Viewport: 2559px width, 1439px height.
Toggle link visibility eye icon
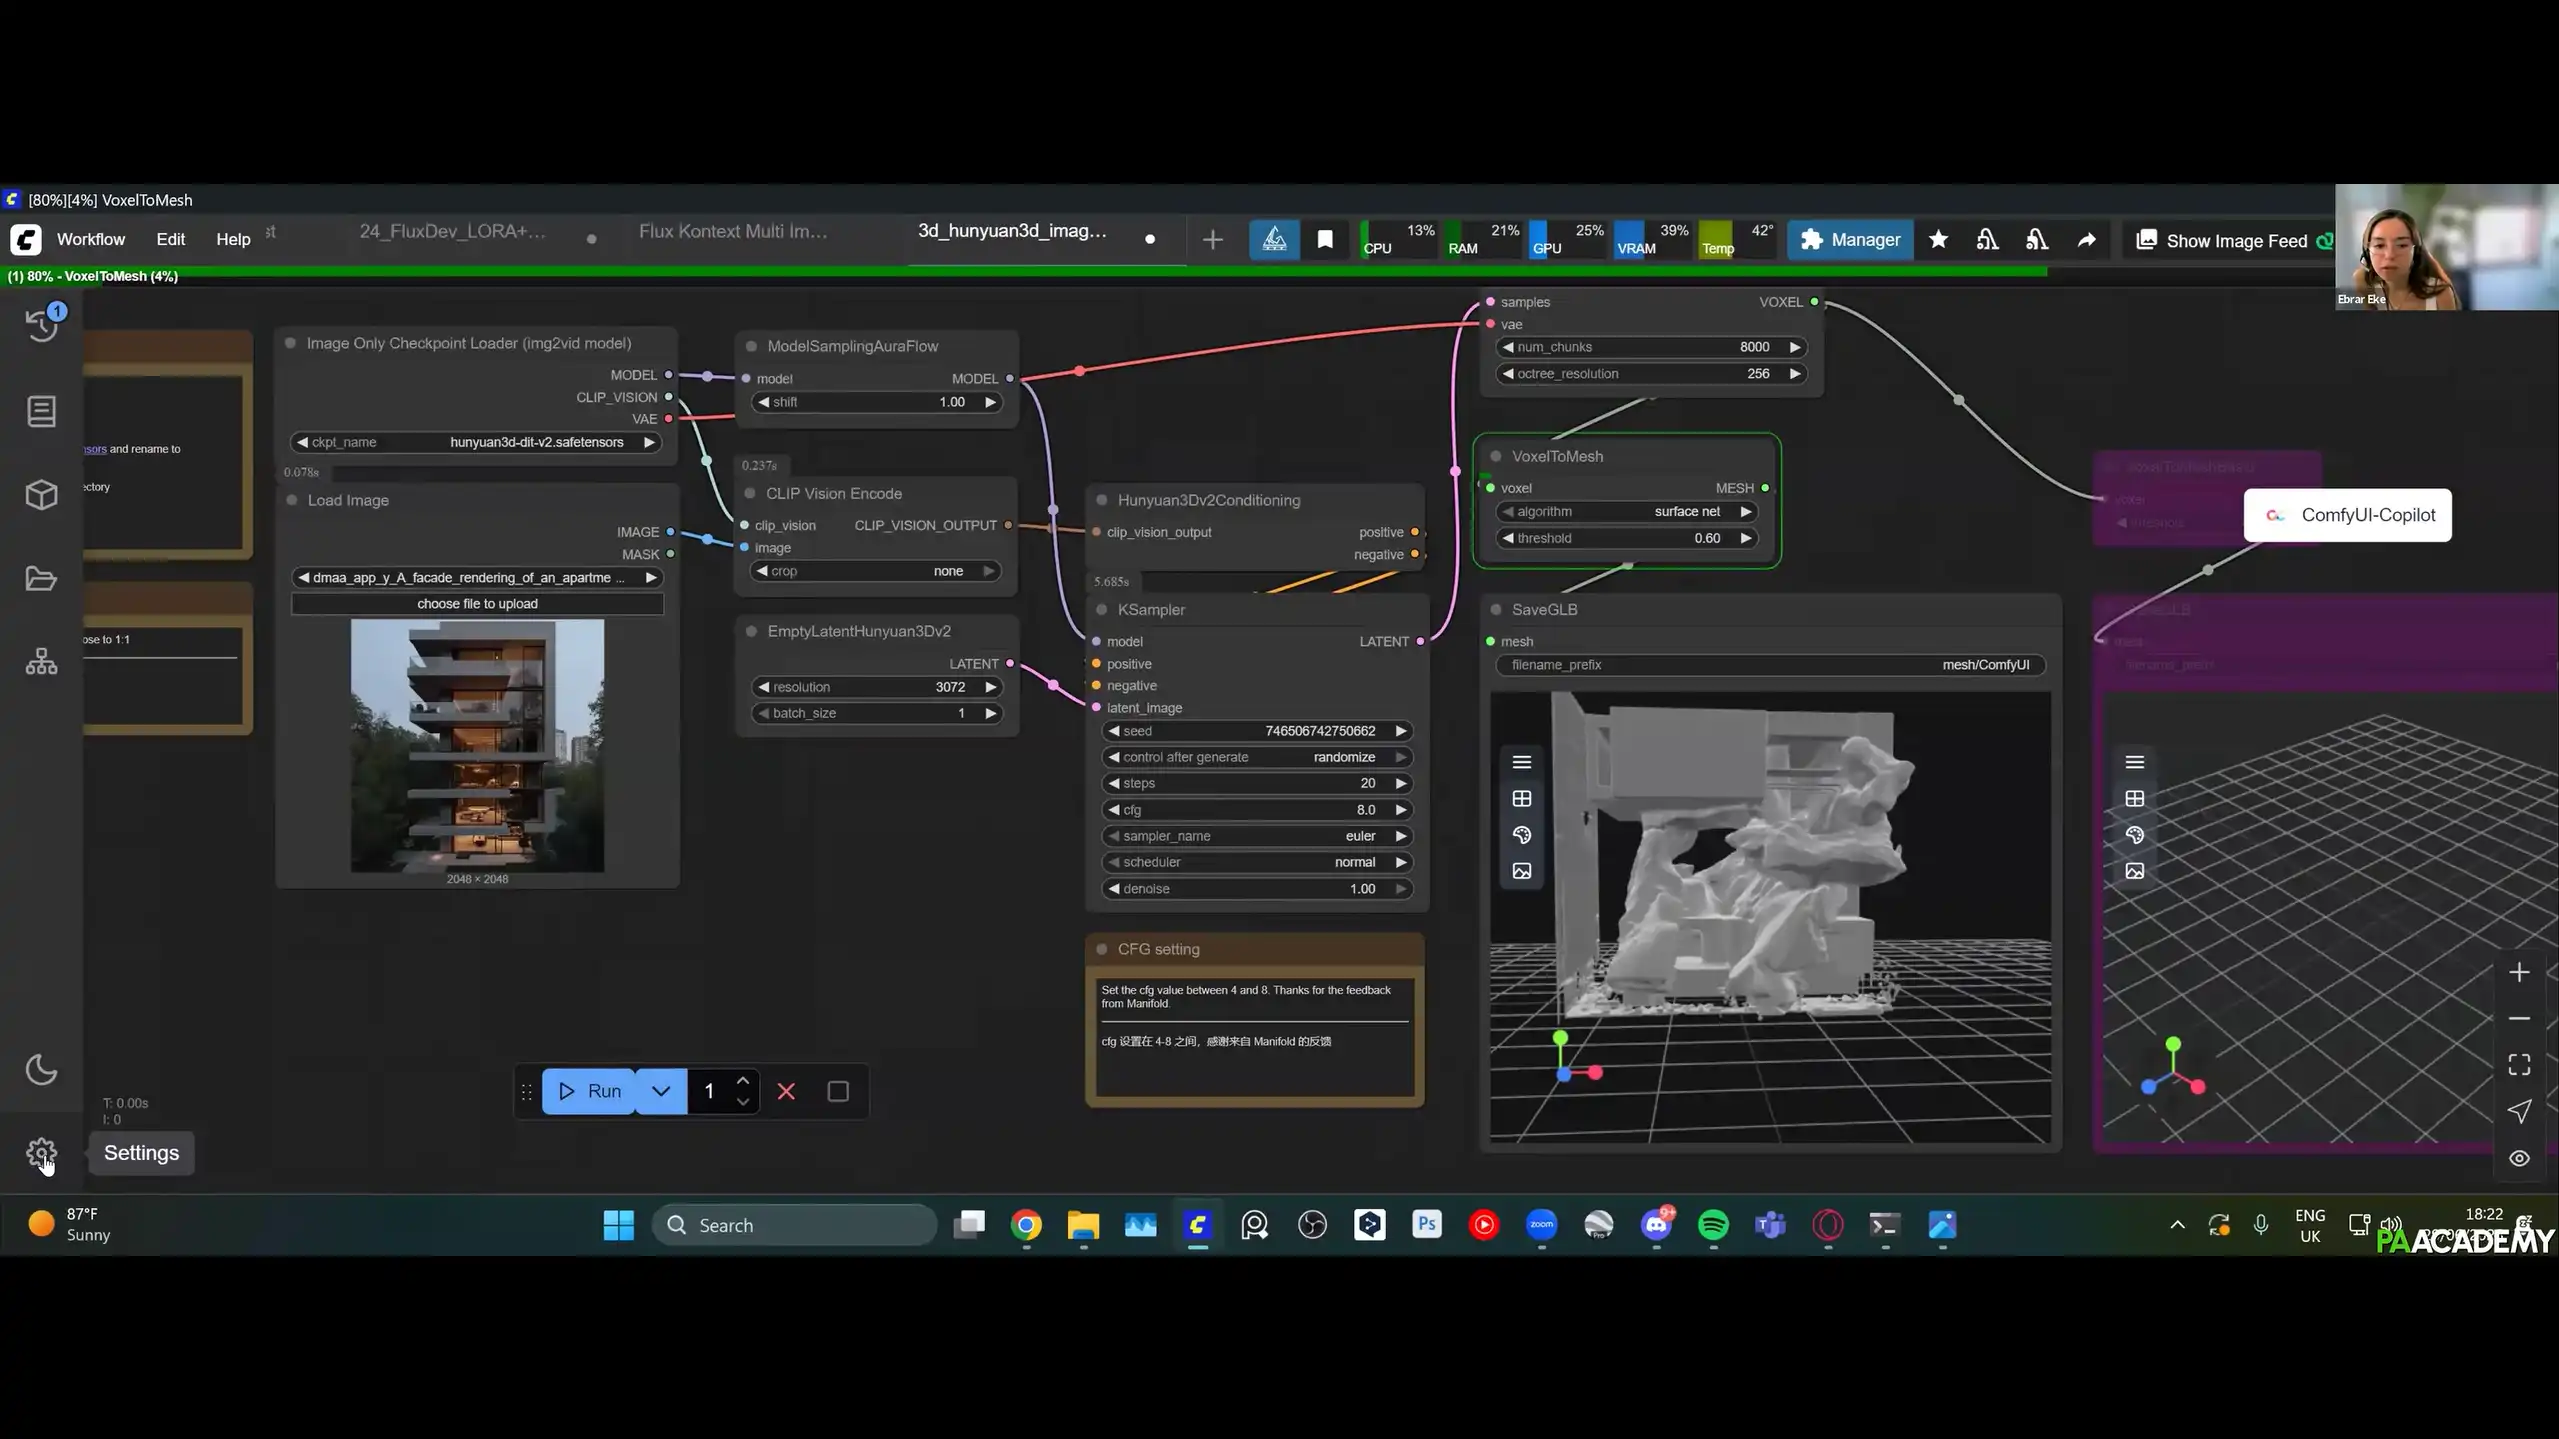[2518, 1158]
